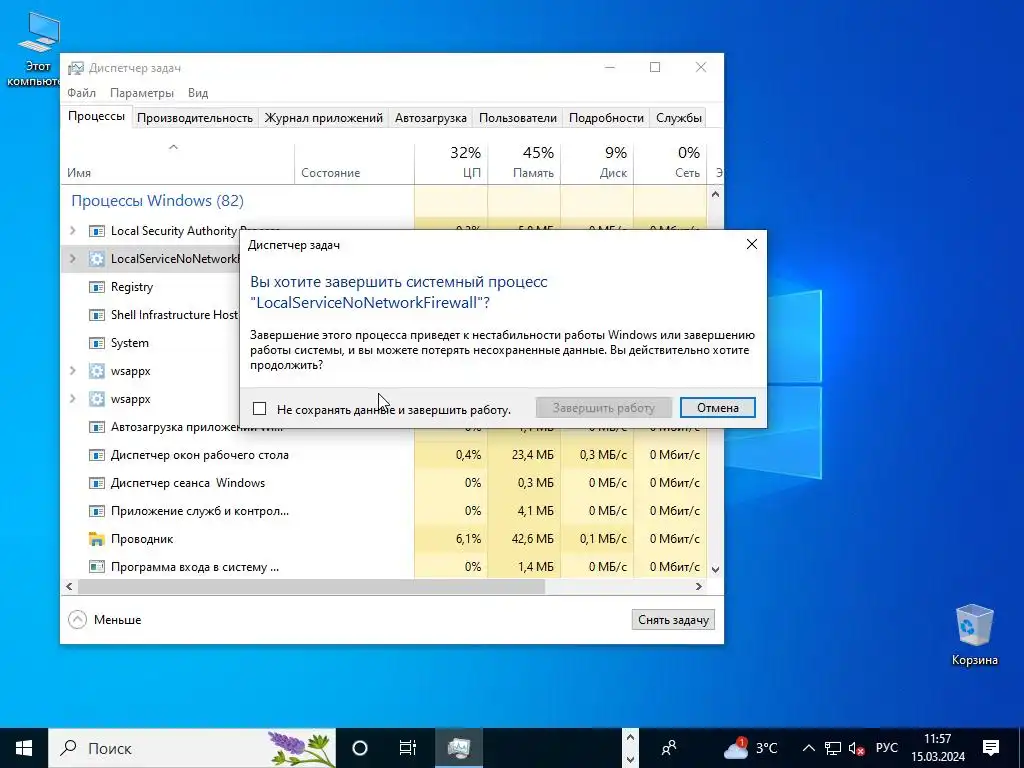1024x768 pixels.
Task: Click the horizontal scrollbar thumb
Action: [x=311, y=586]
